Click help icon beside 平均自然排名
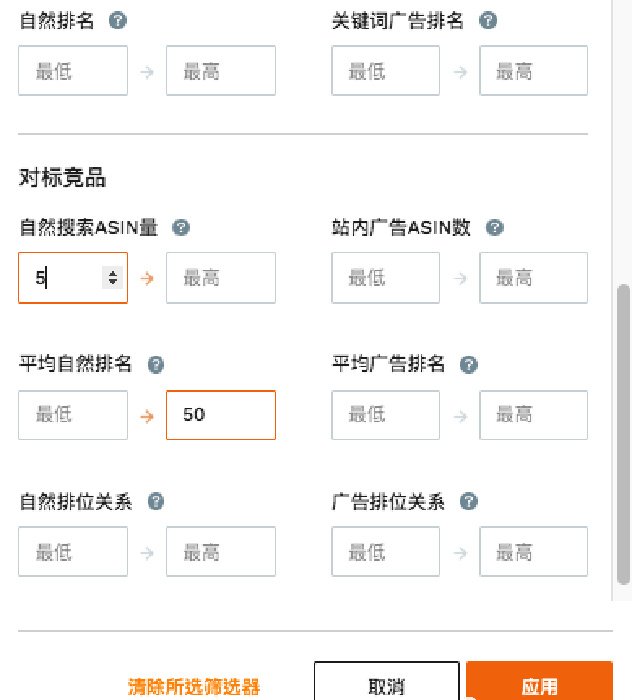Screen dimensions: 632x700 click(156, 365)
